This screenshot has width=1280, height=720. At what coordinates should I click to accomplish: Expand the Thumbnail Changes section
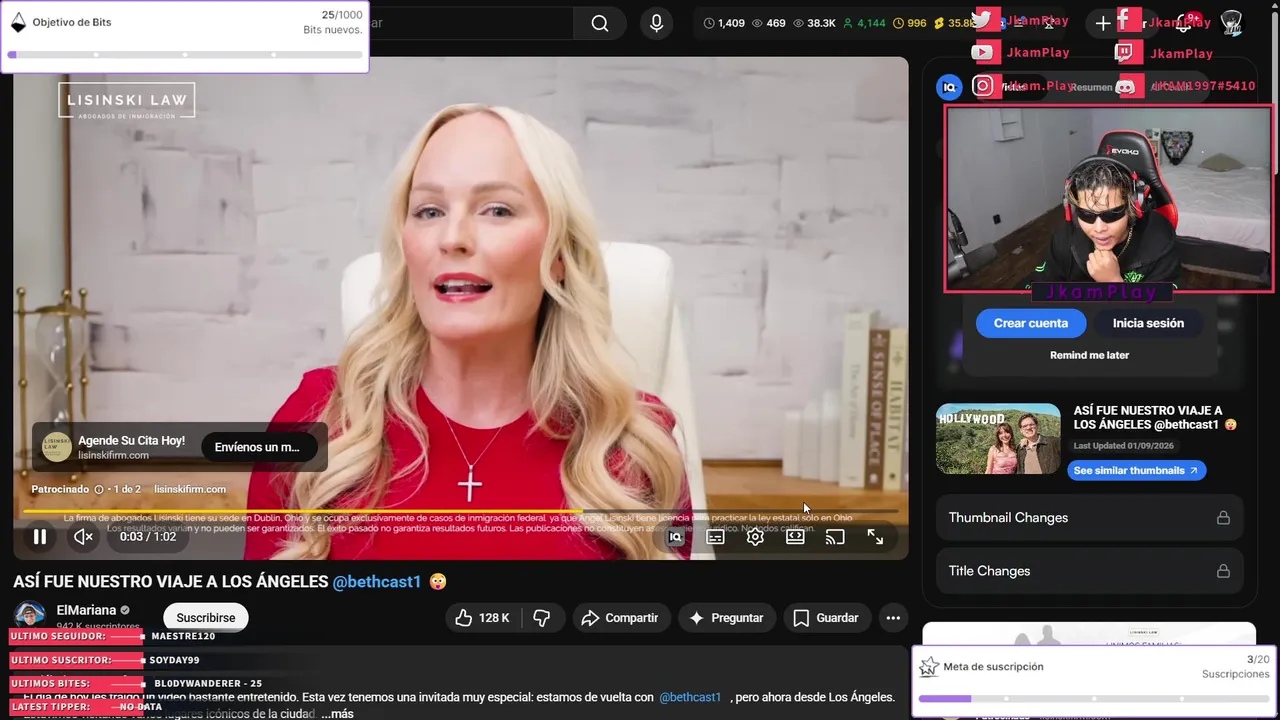(1089, 517)
